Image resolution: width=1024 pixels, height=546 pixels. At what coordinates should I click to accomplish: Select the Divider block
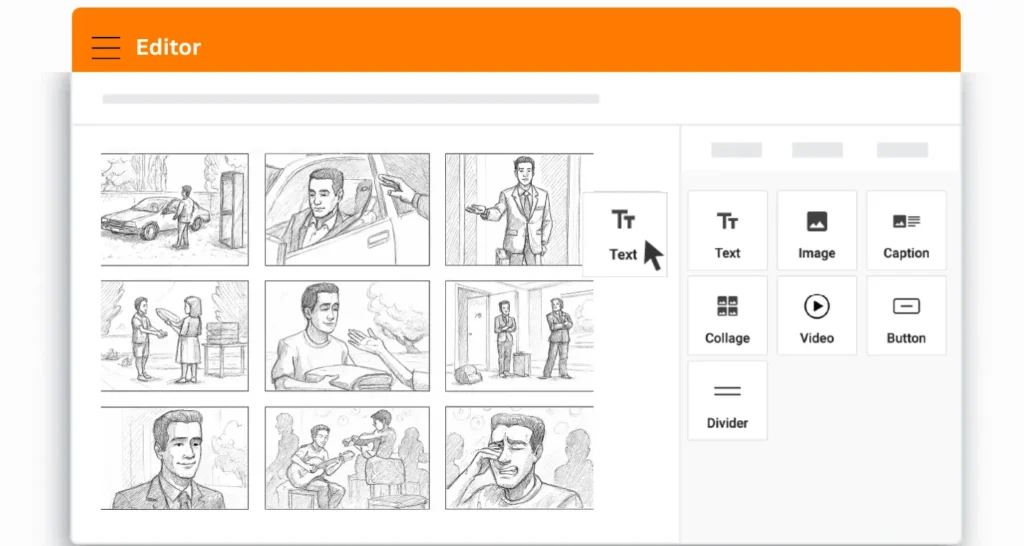point(727,400)
